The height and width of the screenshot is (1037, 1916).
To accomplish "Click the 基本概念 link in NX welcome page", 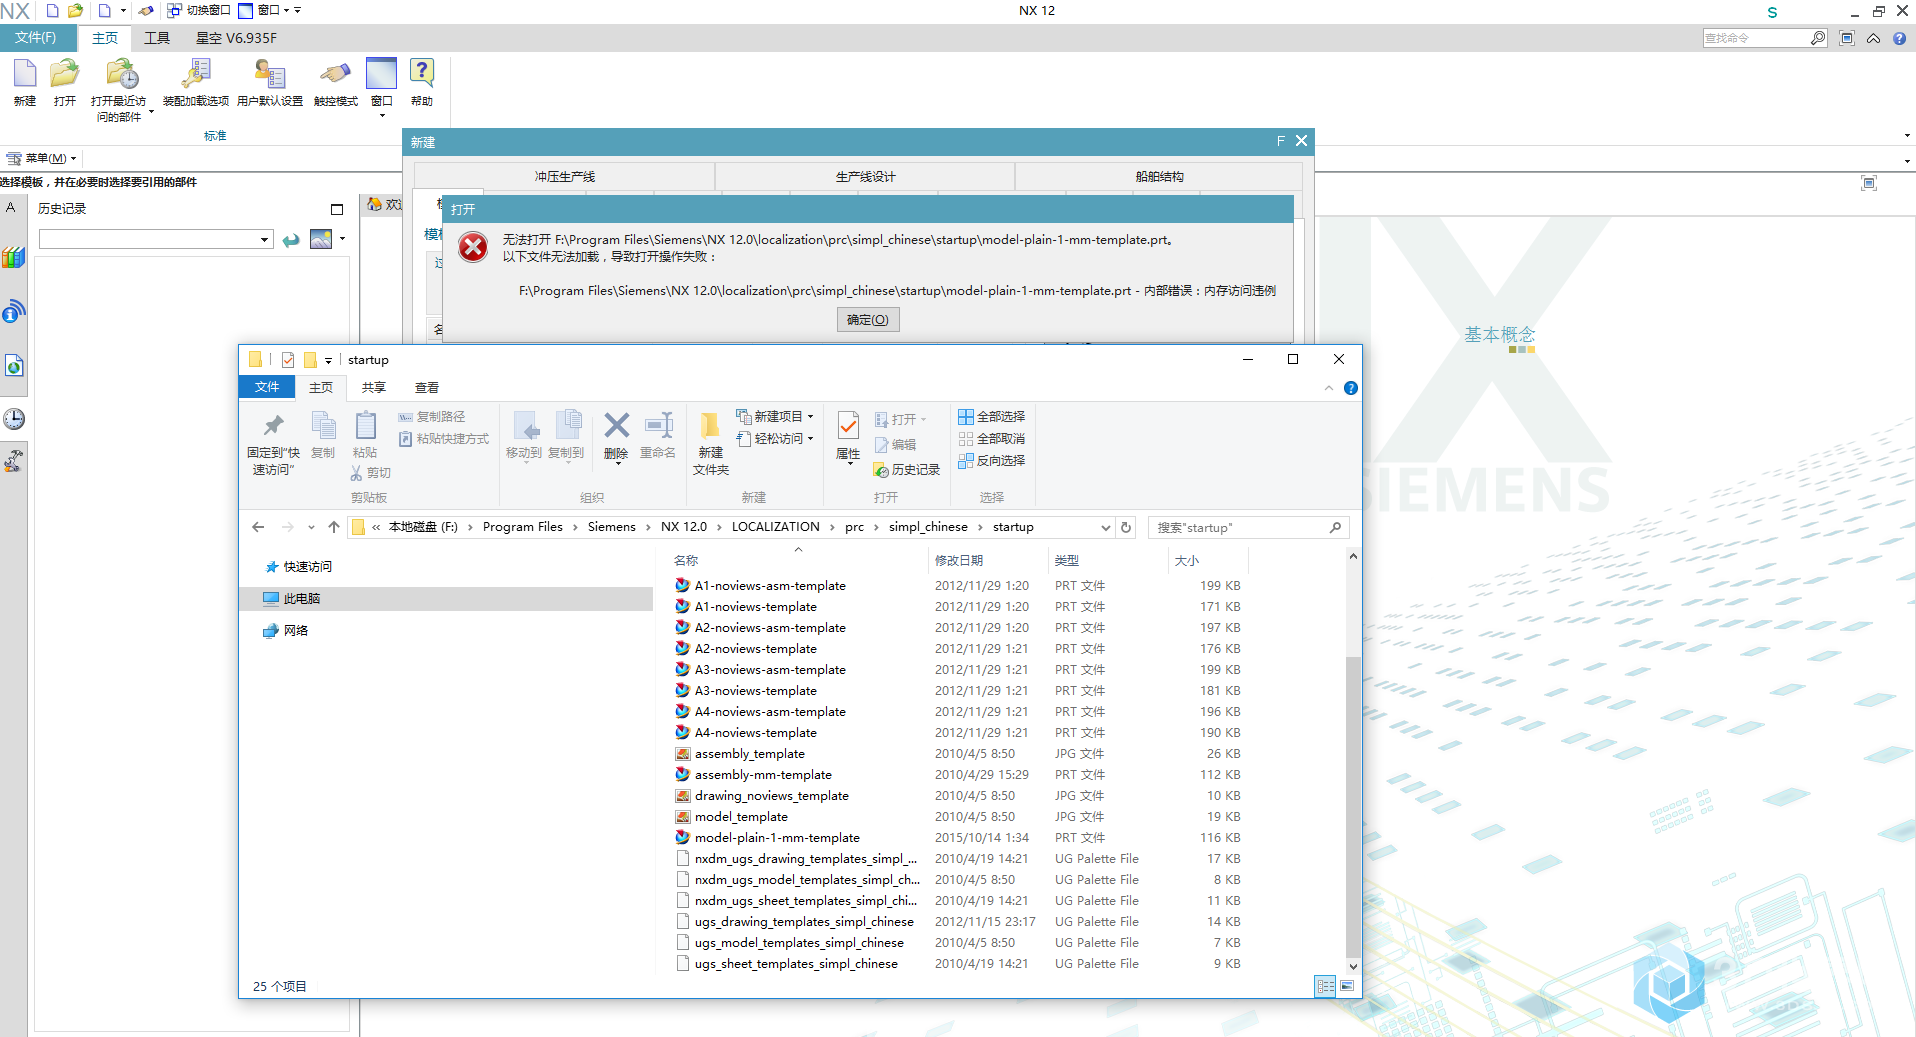I will click(x=1499, y=335).
